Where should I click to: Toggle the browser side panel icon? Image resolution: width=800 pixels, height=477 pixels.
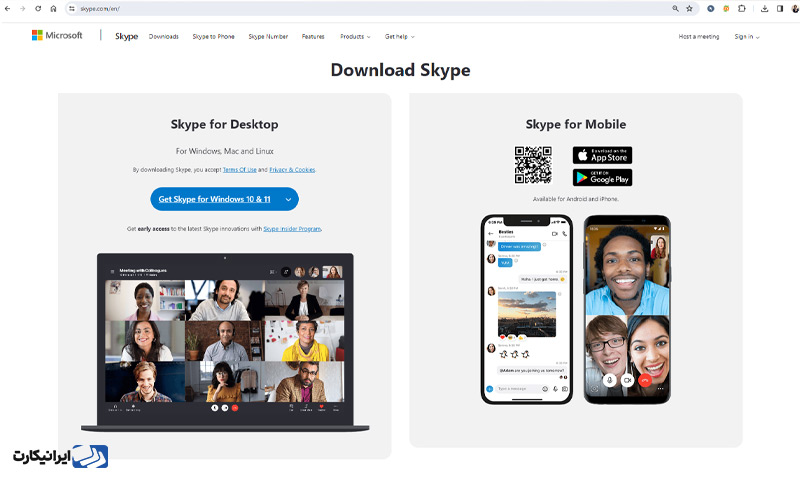click(780, 9)
